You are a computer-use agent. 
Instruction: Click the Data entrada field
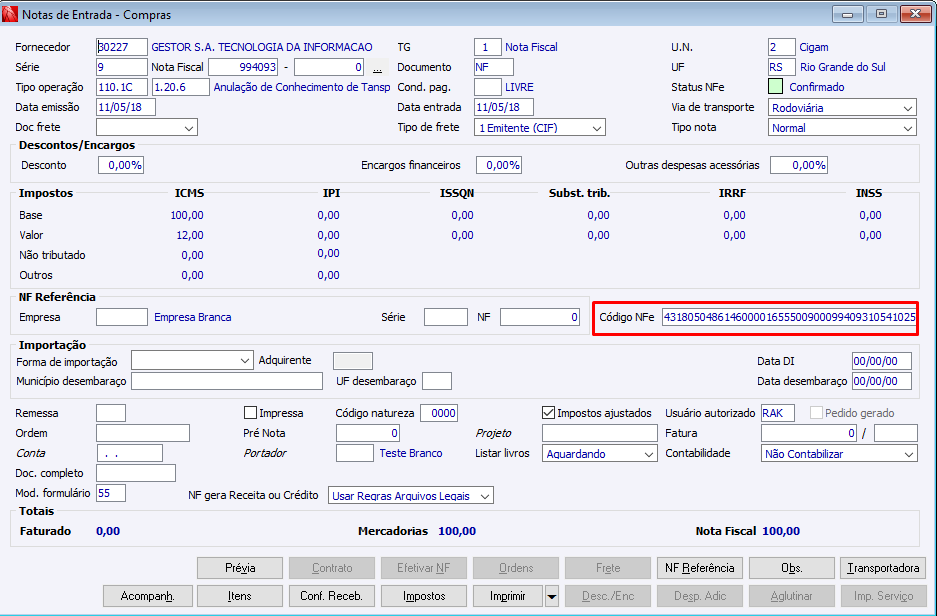pos(504,107)
